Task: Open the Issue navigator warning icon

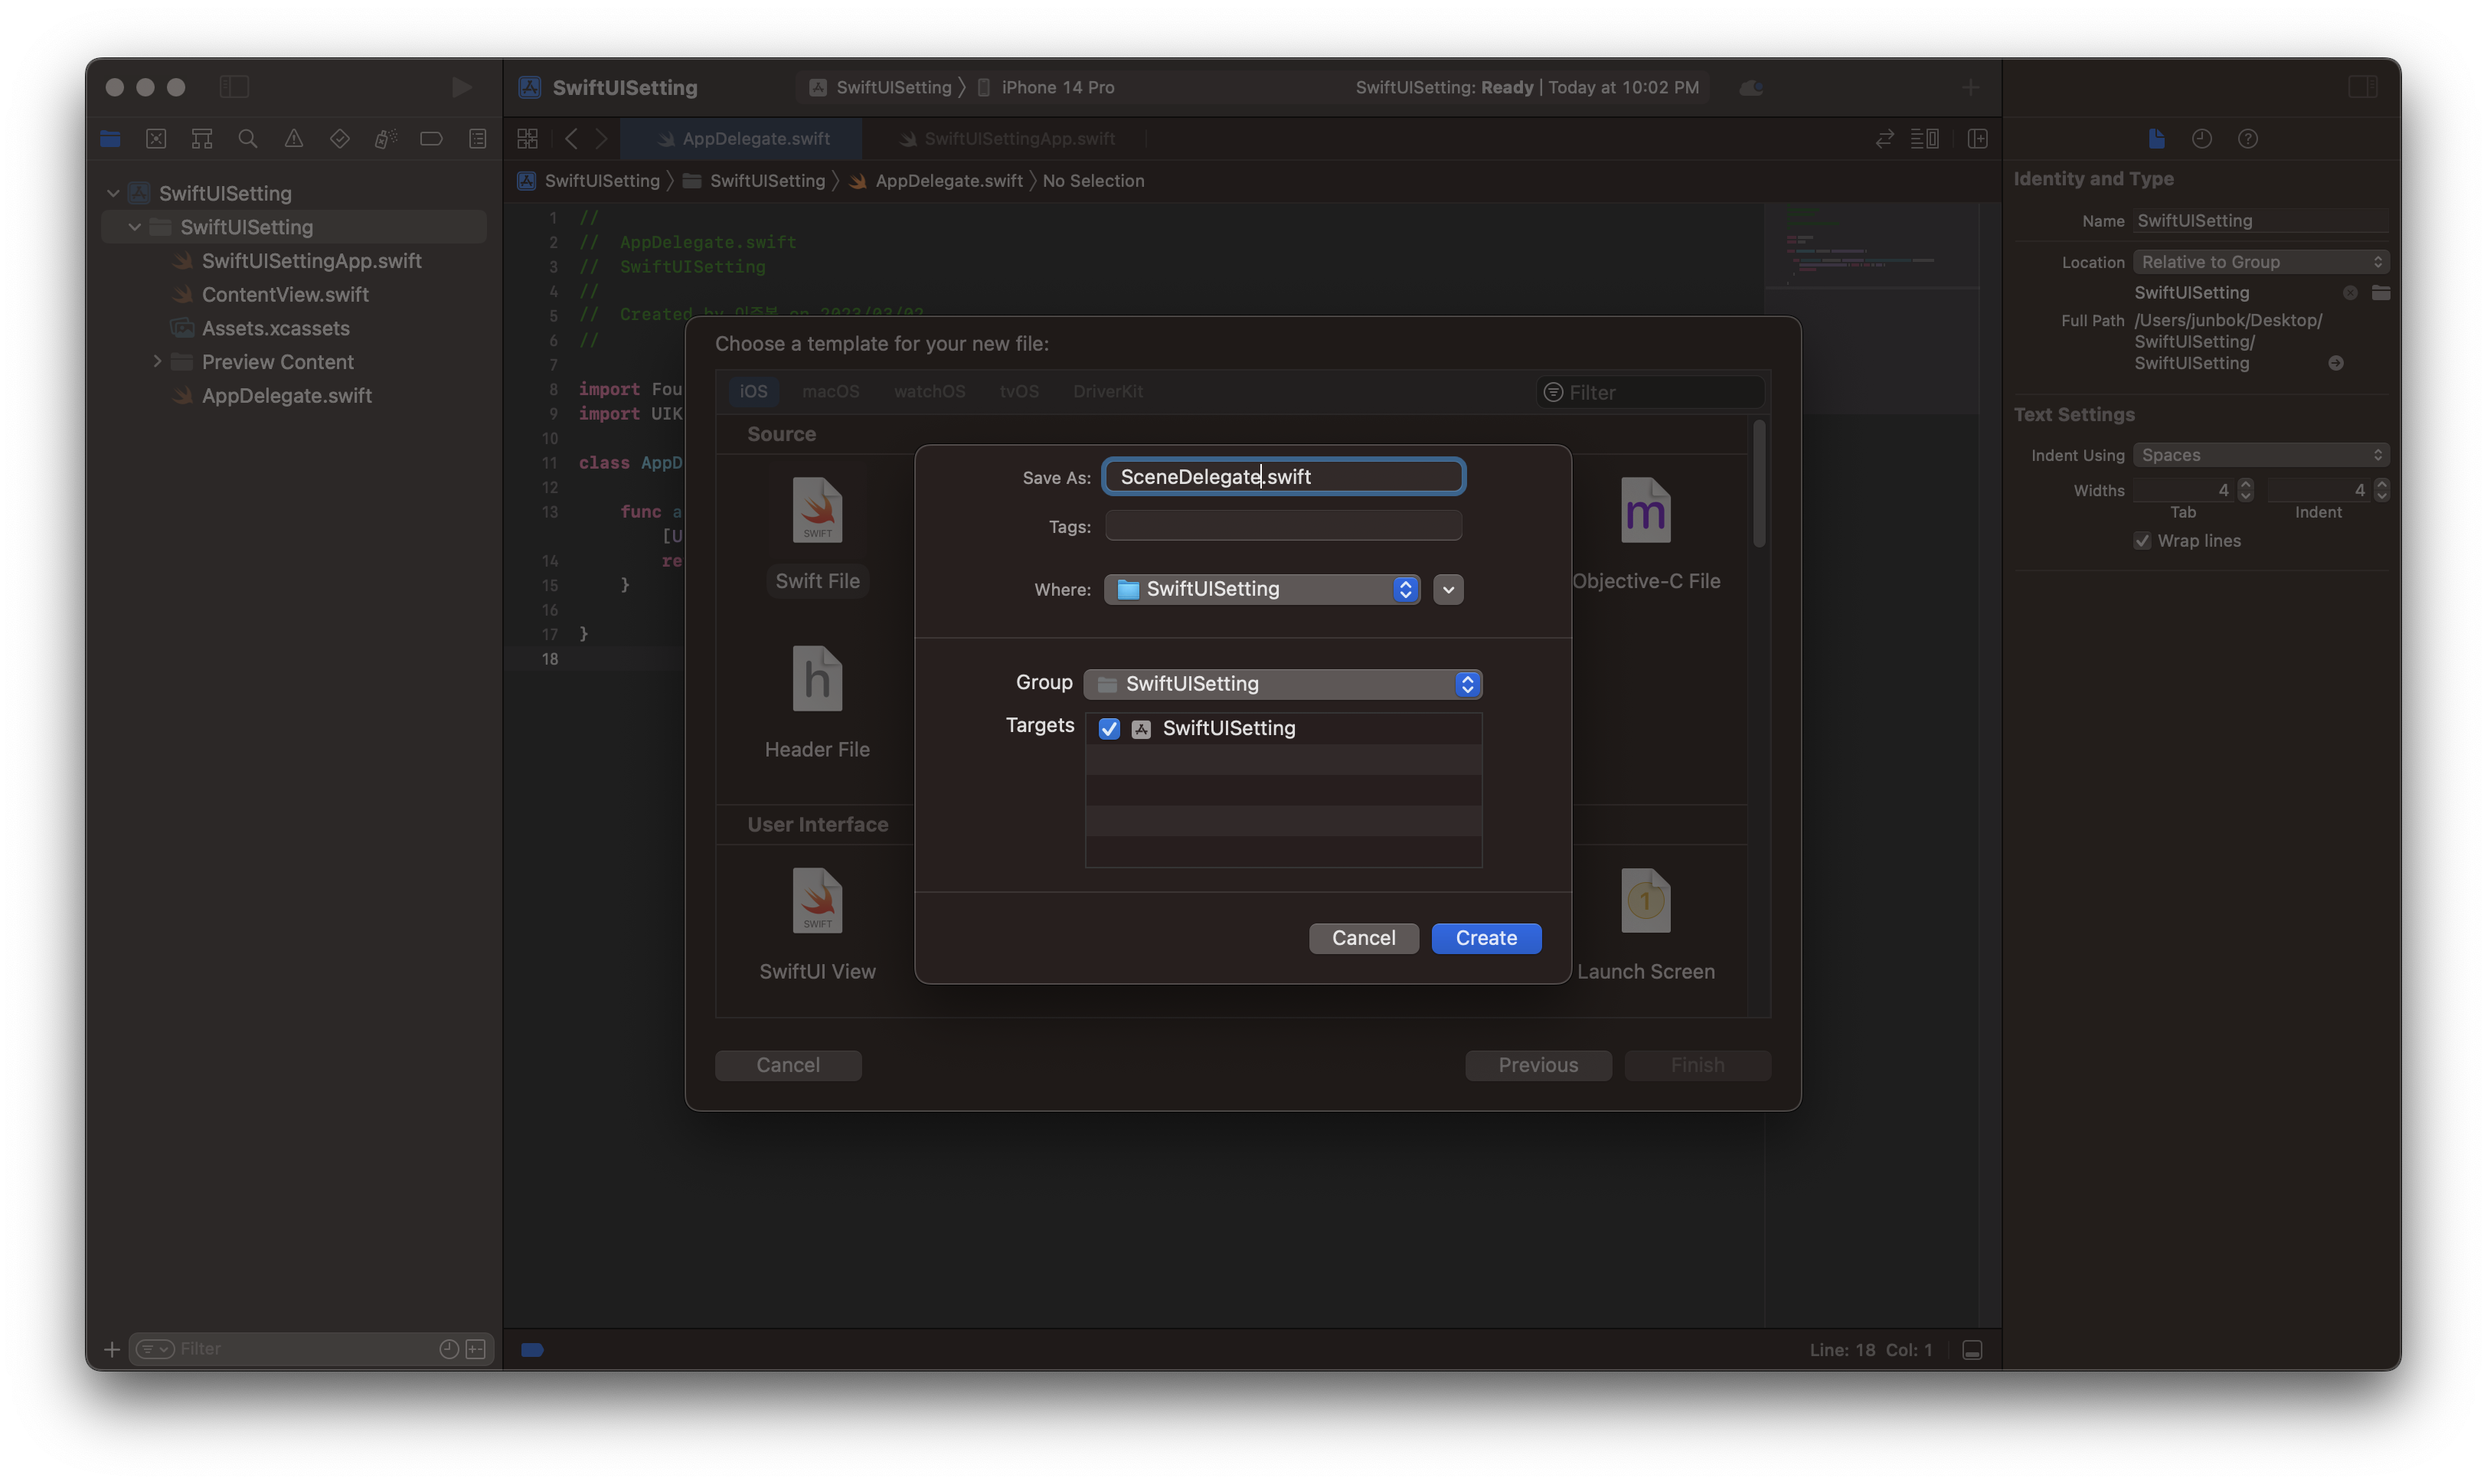Action: coord(294,139)
